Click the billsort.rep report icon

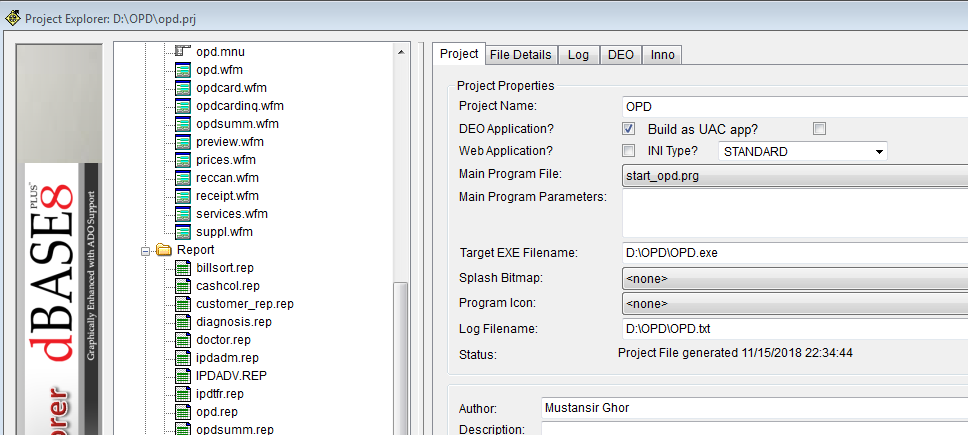183,268
